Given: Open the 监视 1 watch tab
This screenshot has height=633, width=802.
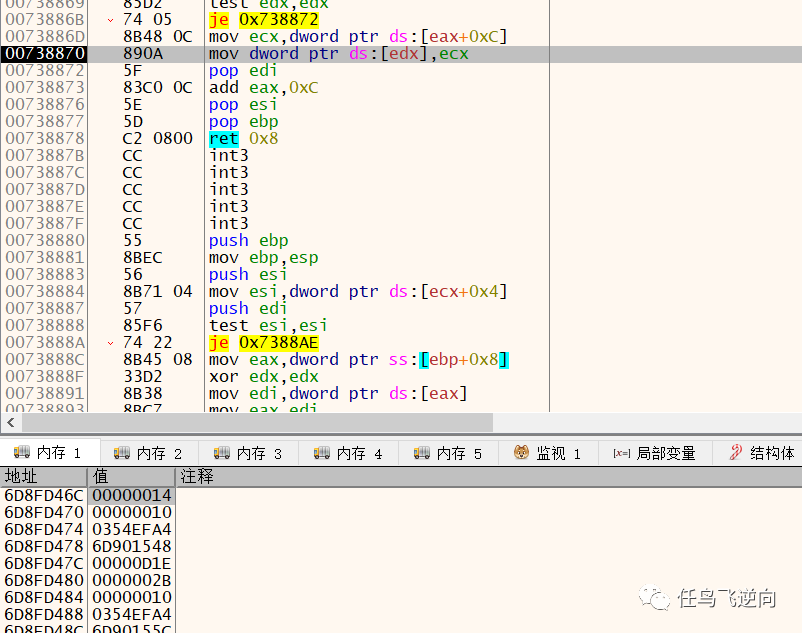Looking at the screenshot, I should tap(548, 453).
